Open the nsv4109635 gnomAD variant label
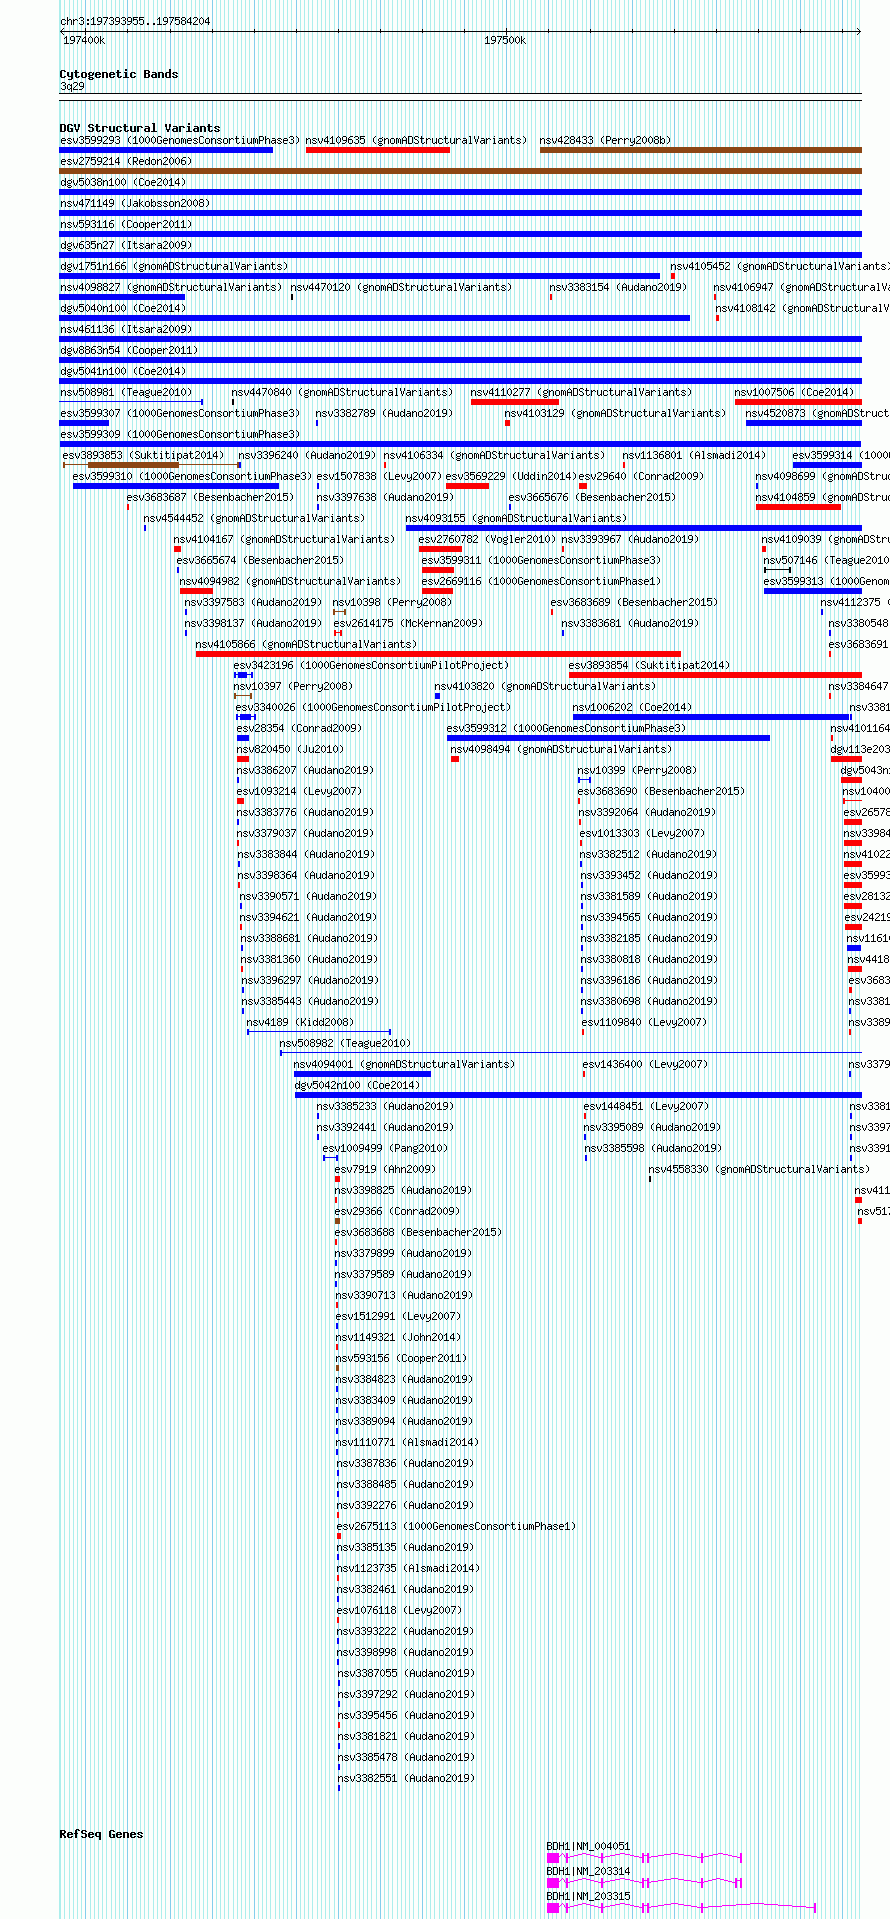The width and height of the screenshot is (890, 1919). pyautogui.click(x=416, y=141)
